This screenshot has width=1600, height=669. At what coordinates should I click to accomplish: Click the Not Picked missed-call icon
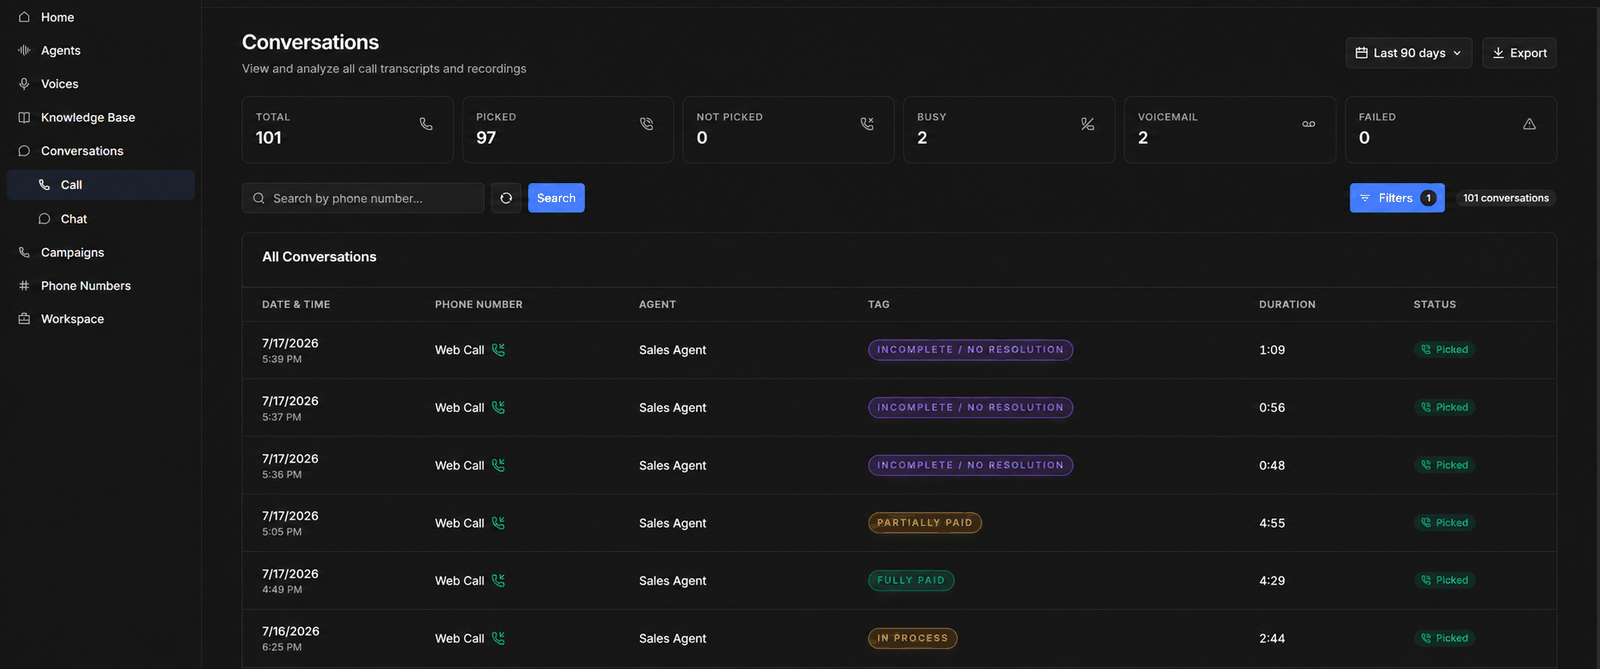(x=867, y=124)
